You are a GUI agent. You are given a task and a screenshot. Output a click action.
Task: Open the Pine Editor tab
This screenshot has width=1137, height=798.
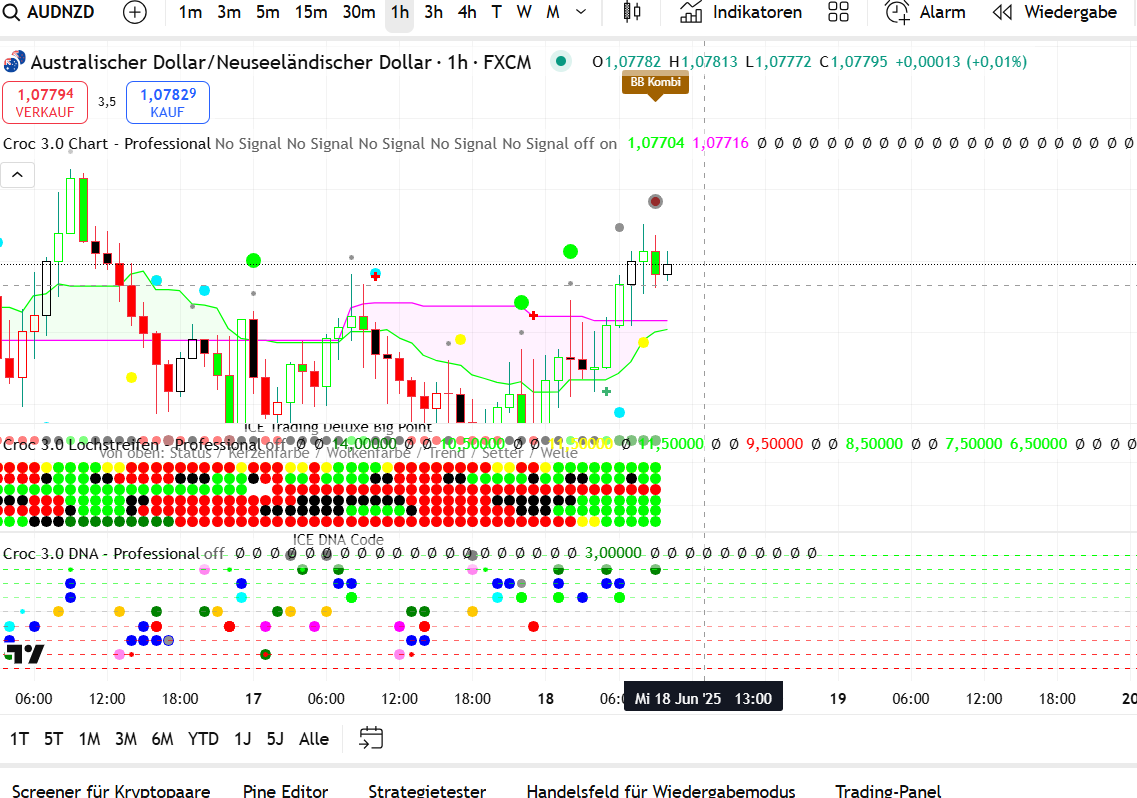coord(285,790)
